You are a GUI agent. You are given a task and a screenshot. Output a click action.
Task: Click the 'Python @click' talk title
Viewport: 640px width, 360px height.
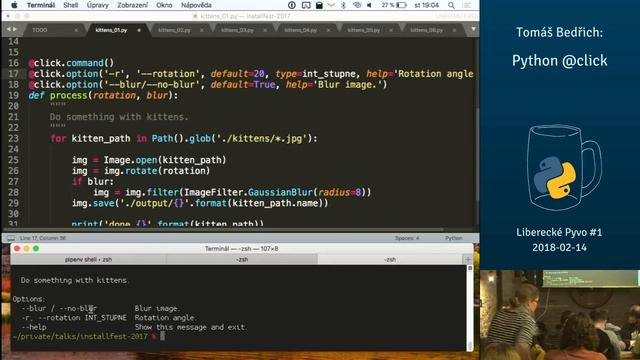(x=560, y=61)
